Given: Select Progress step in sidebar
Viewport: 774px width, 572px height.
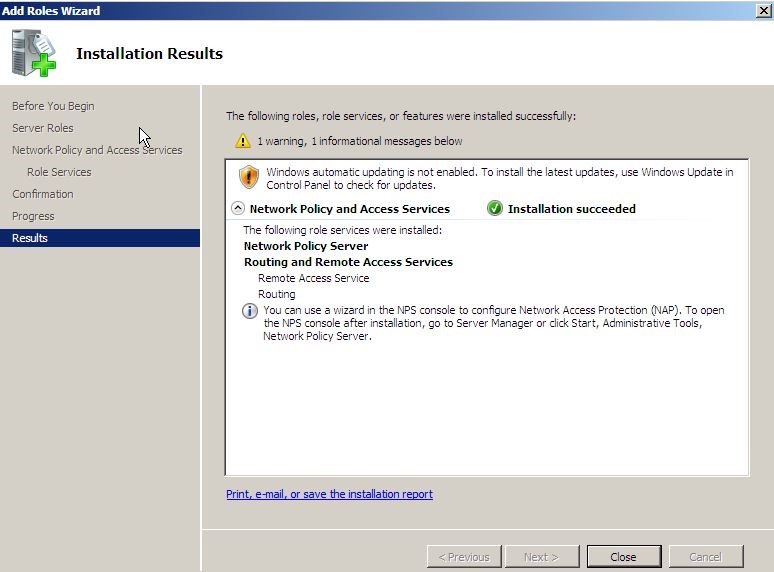Looking at the screenshot, I should pos(33,216).
